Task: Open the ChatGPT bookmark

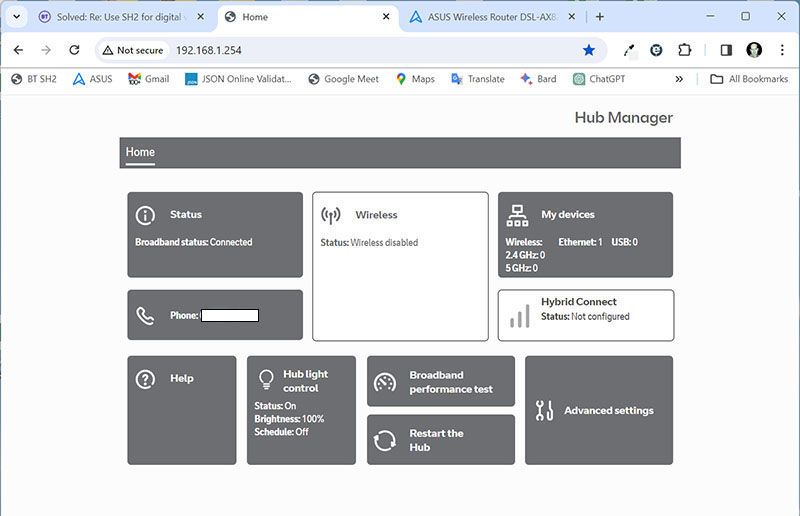Action: (x=600, y=79)
